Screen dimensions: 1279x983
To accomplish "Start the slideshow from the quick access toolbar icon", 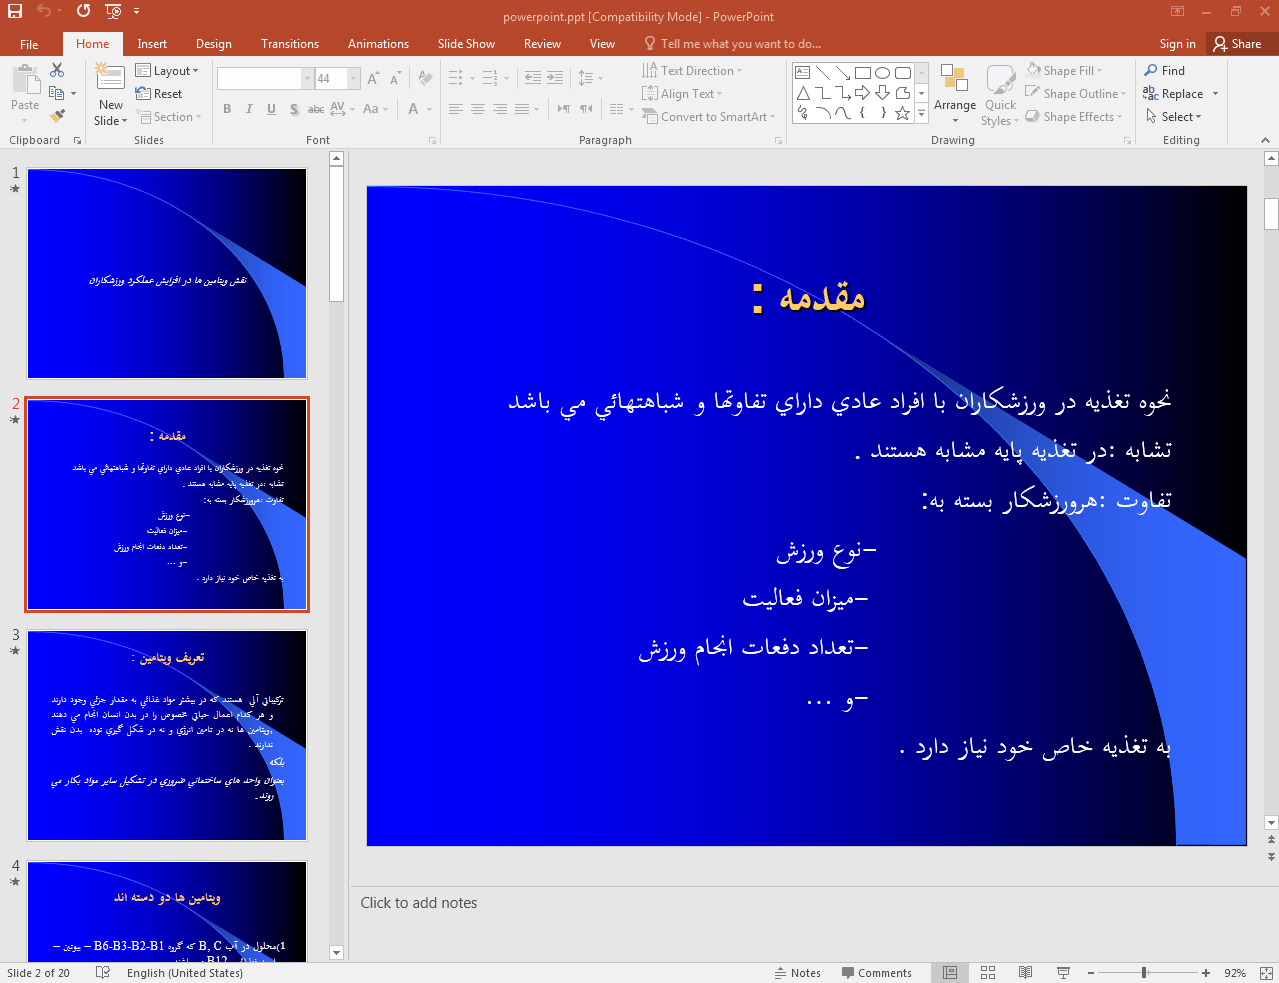I will pos(113,11).
